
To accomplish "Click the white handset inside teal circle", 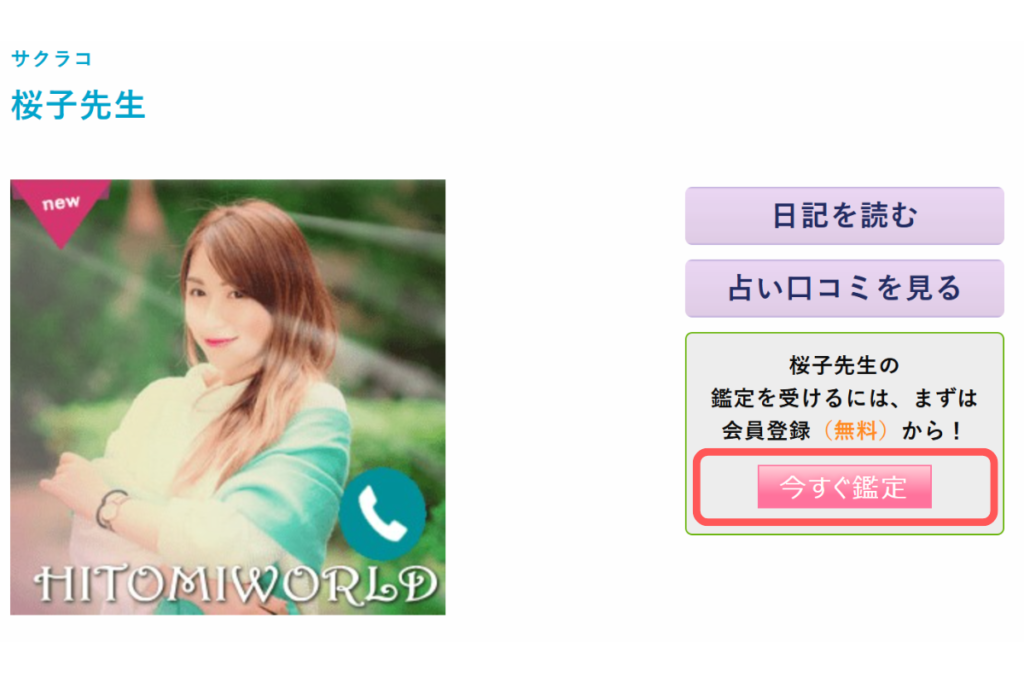I will point(382,515).
